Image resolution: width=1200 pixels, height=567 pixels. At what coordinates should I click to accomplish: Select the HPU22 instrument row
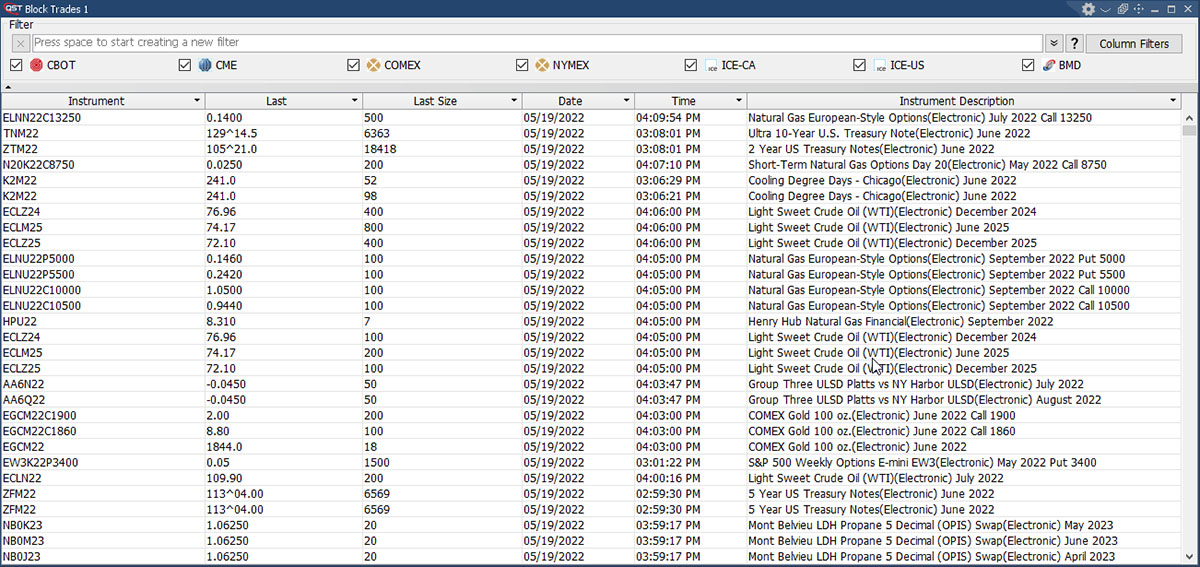click(591, 321)
